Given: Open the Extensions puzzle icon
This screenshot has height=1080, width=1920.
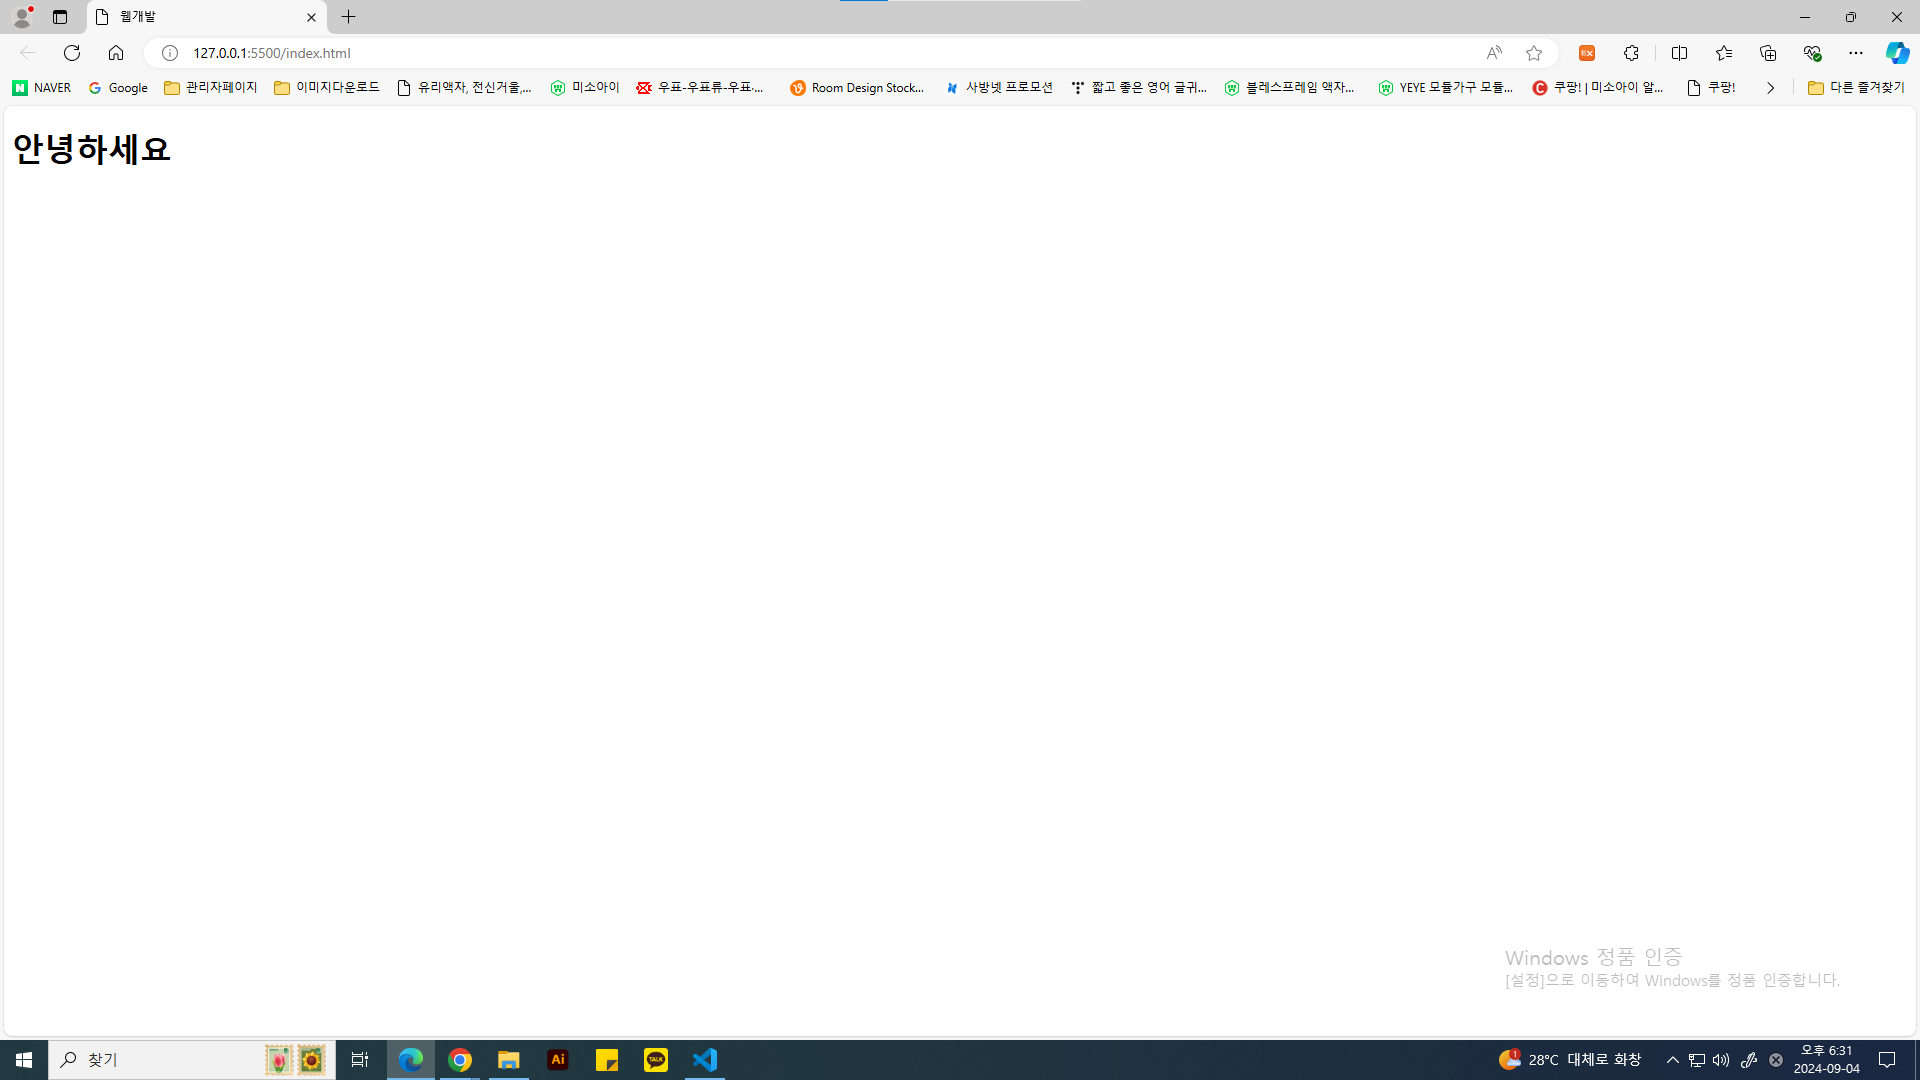Looking at the screenshot, I should coord(1631,53).
